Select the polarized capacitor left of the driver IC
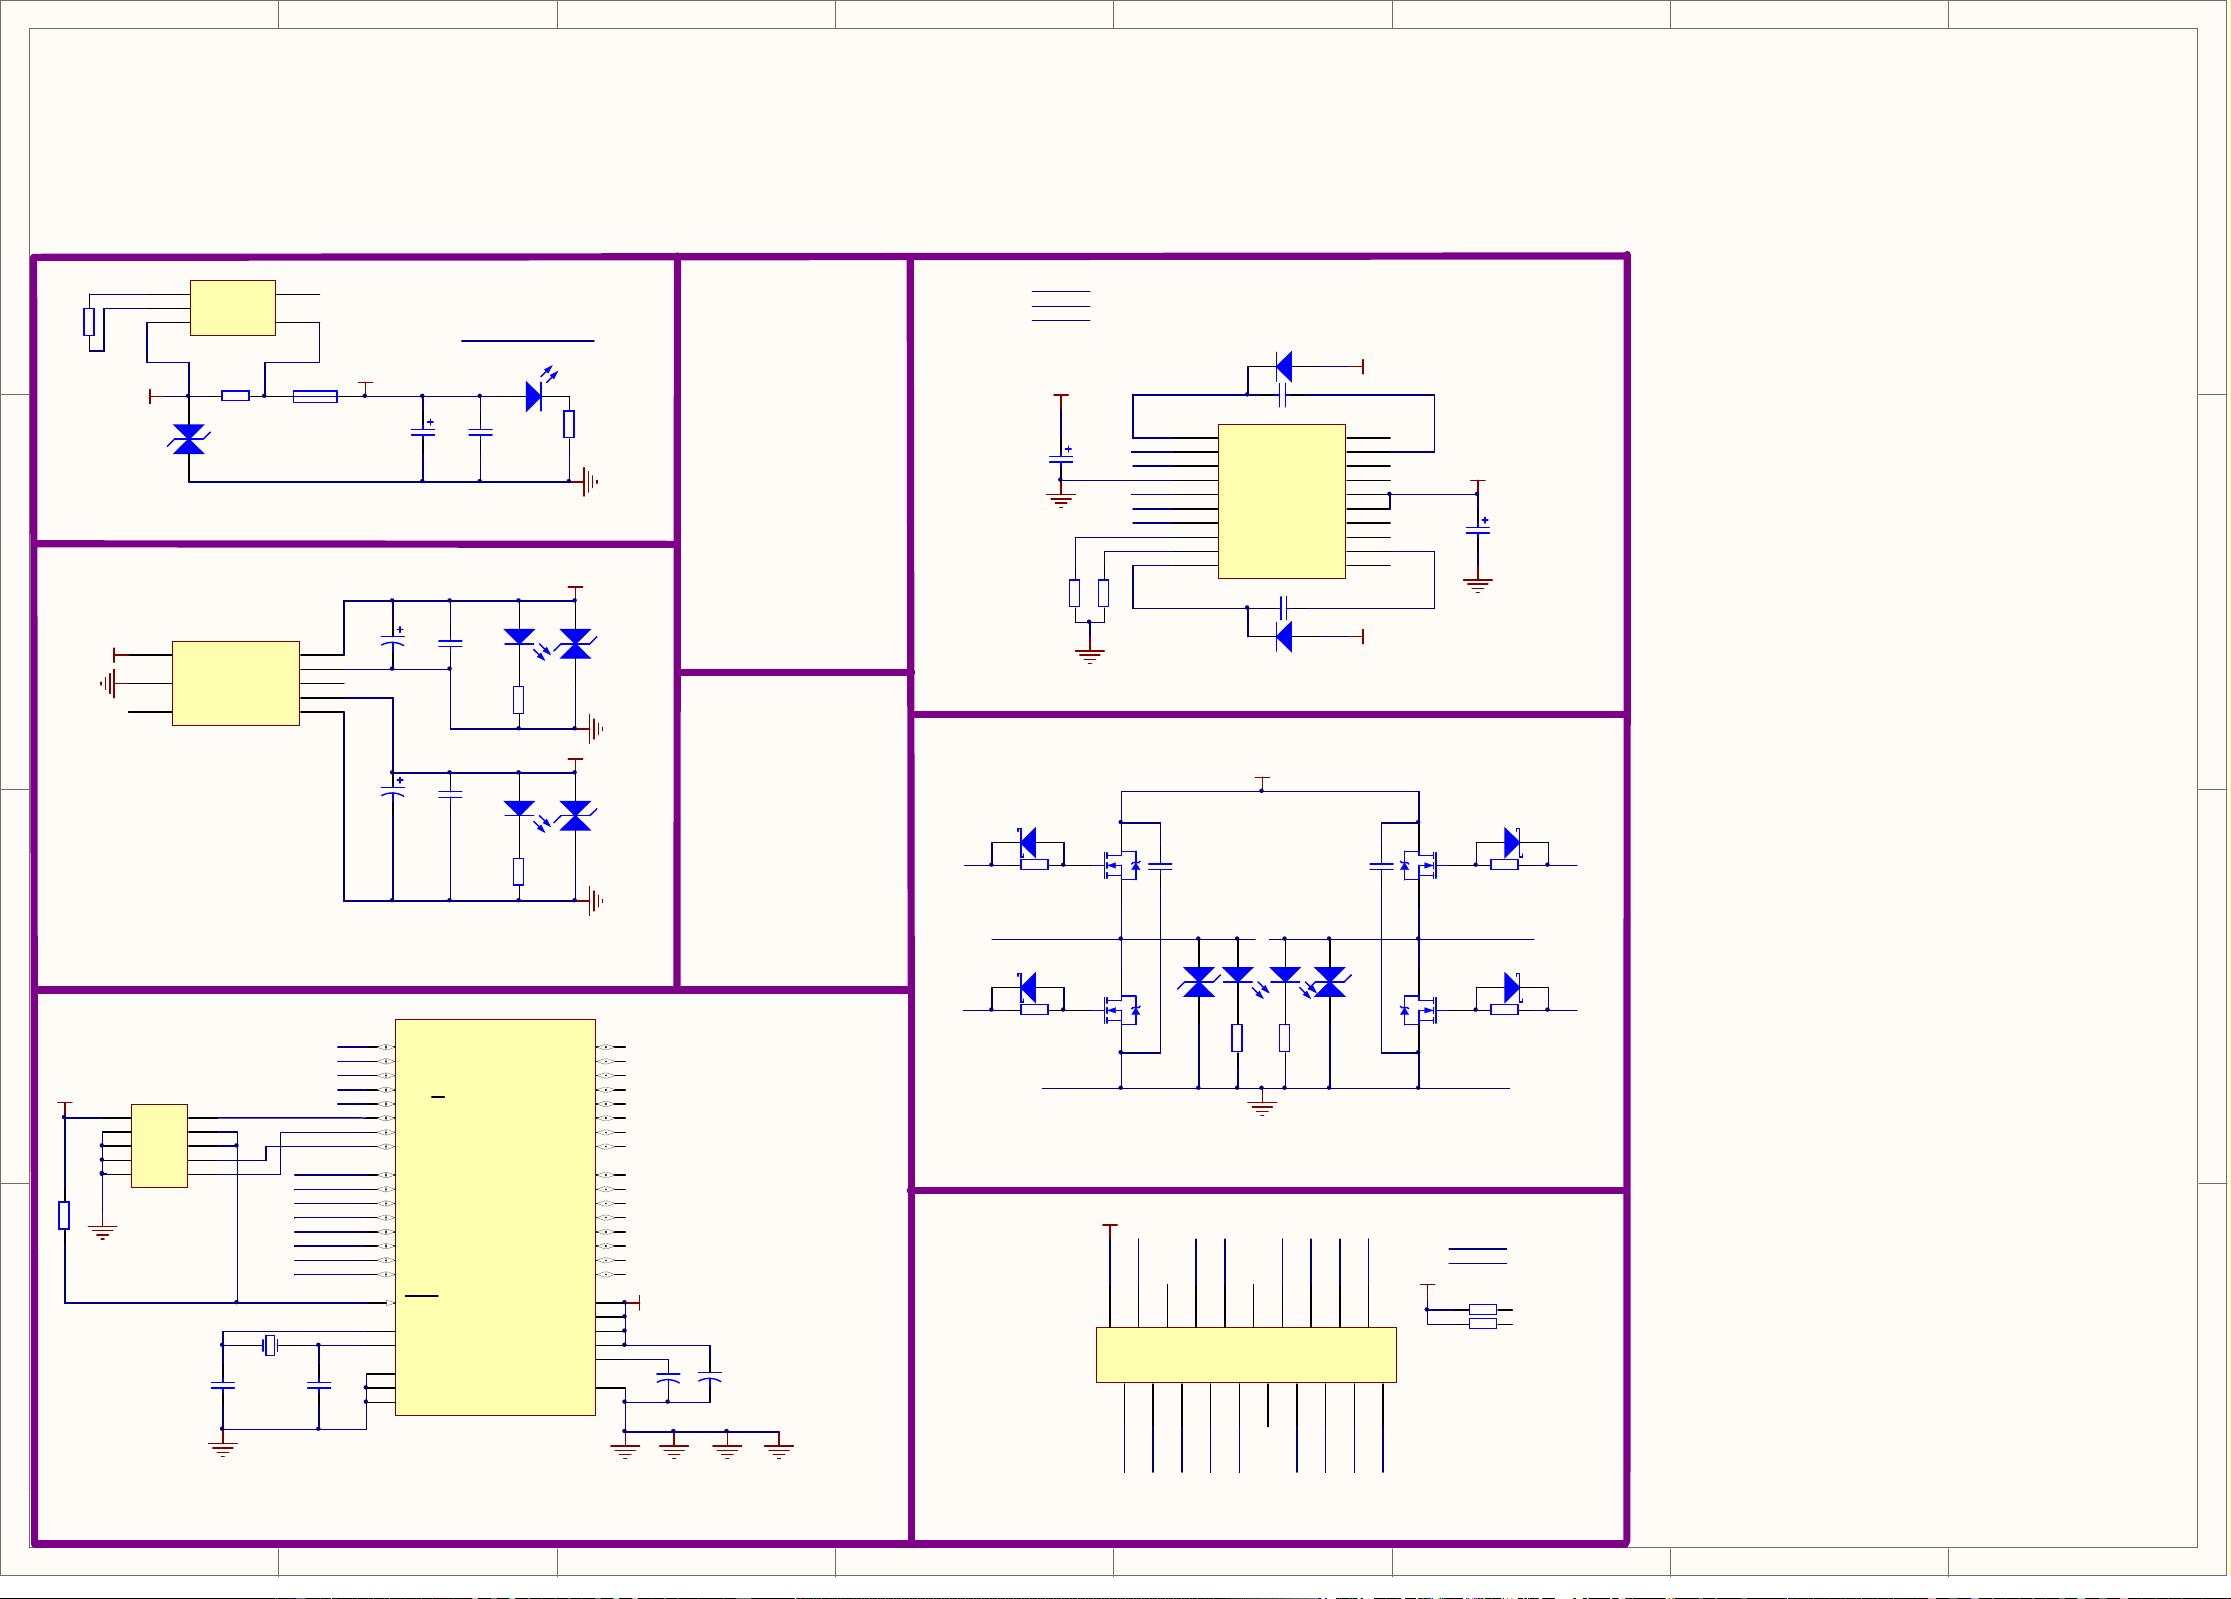The width and height of the screenshot is (2231, 1599). 1061,458
